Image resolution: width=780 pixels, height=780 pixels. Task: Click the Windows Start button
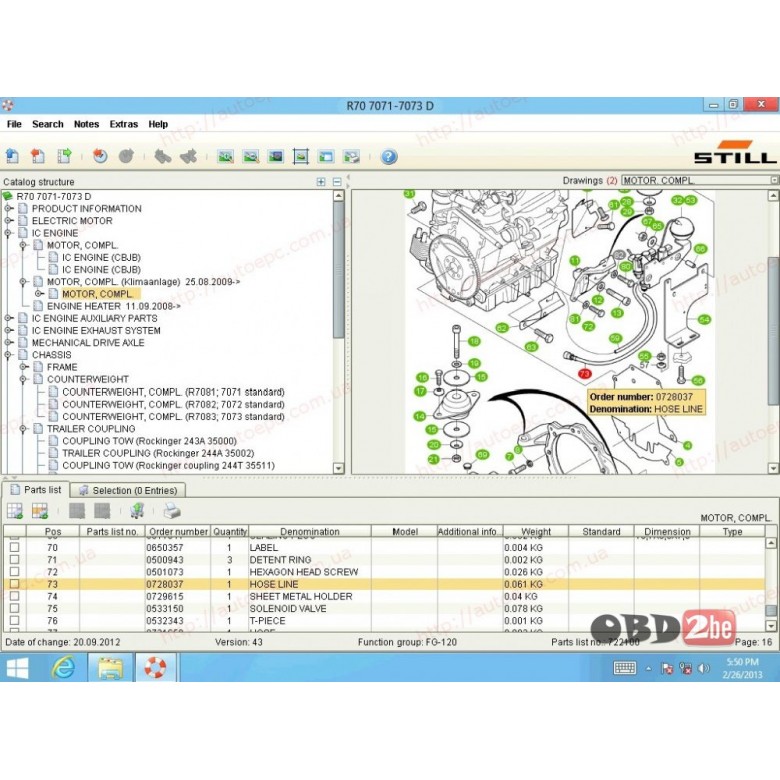(17, 668)
